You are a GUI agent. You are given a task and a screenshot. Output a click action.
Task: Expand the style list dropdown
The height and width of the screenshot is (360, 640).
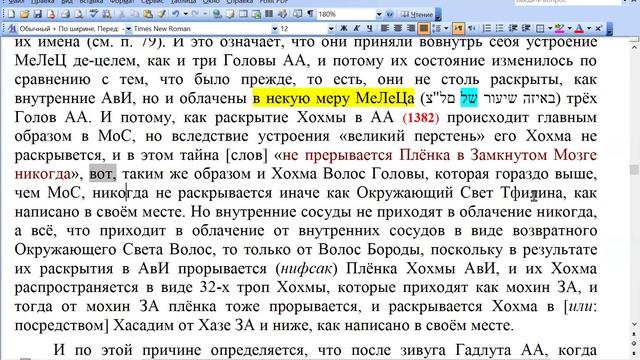[129, 29]
